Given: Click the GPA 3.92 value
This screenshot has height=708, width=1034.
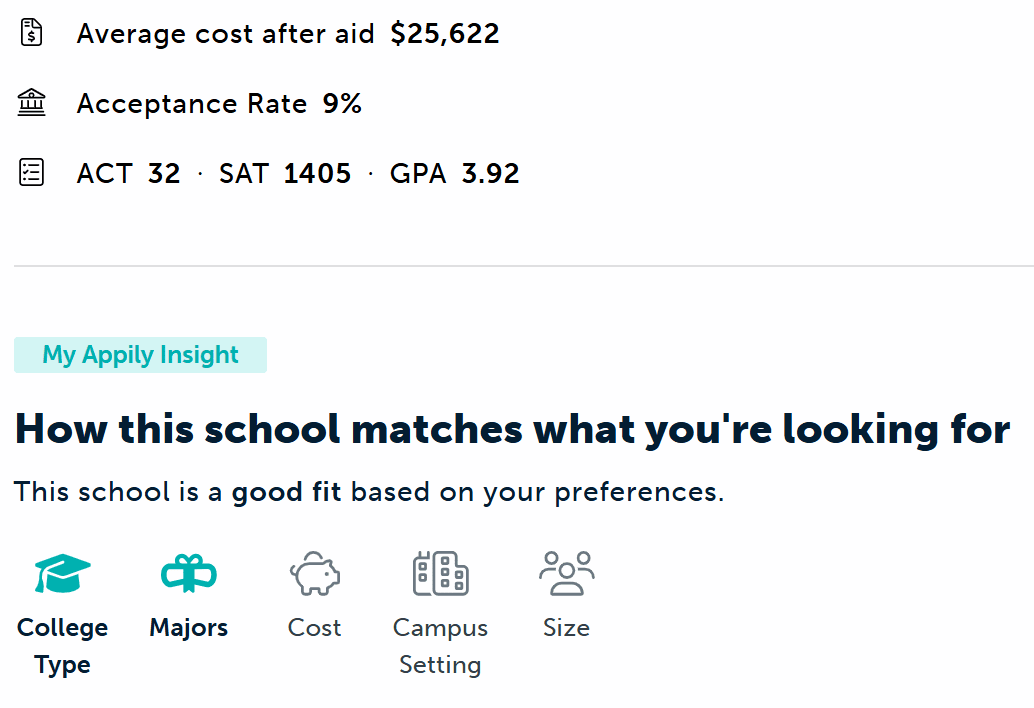Looking at the screenshot, I should click(x=455, y=174).
